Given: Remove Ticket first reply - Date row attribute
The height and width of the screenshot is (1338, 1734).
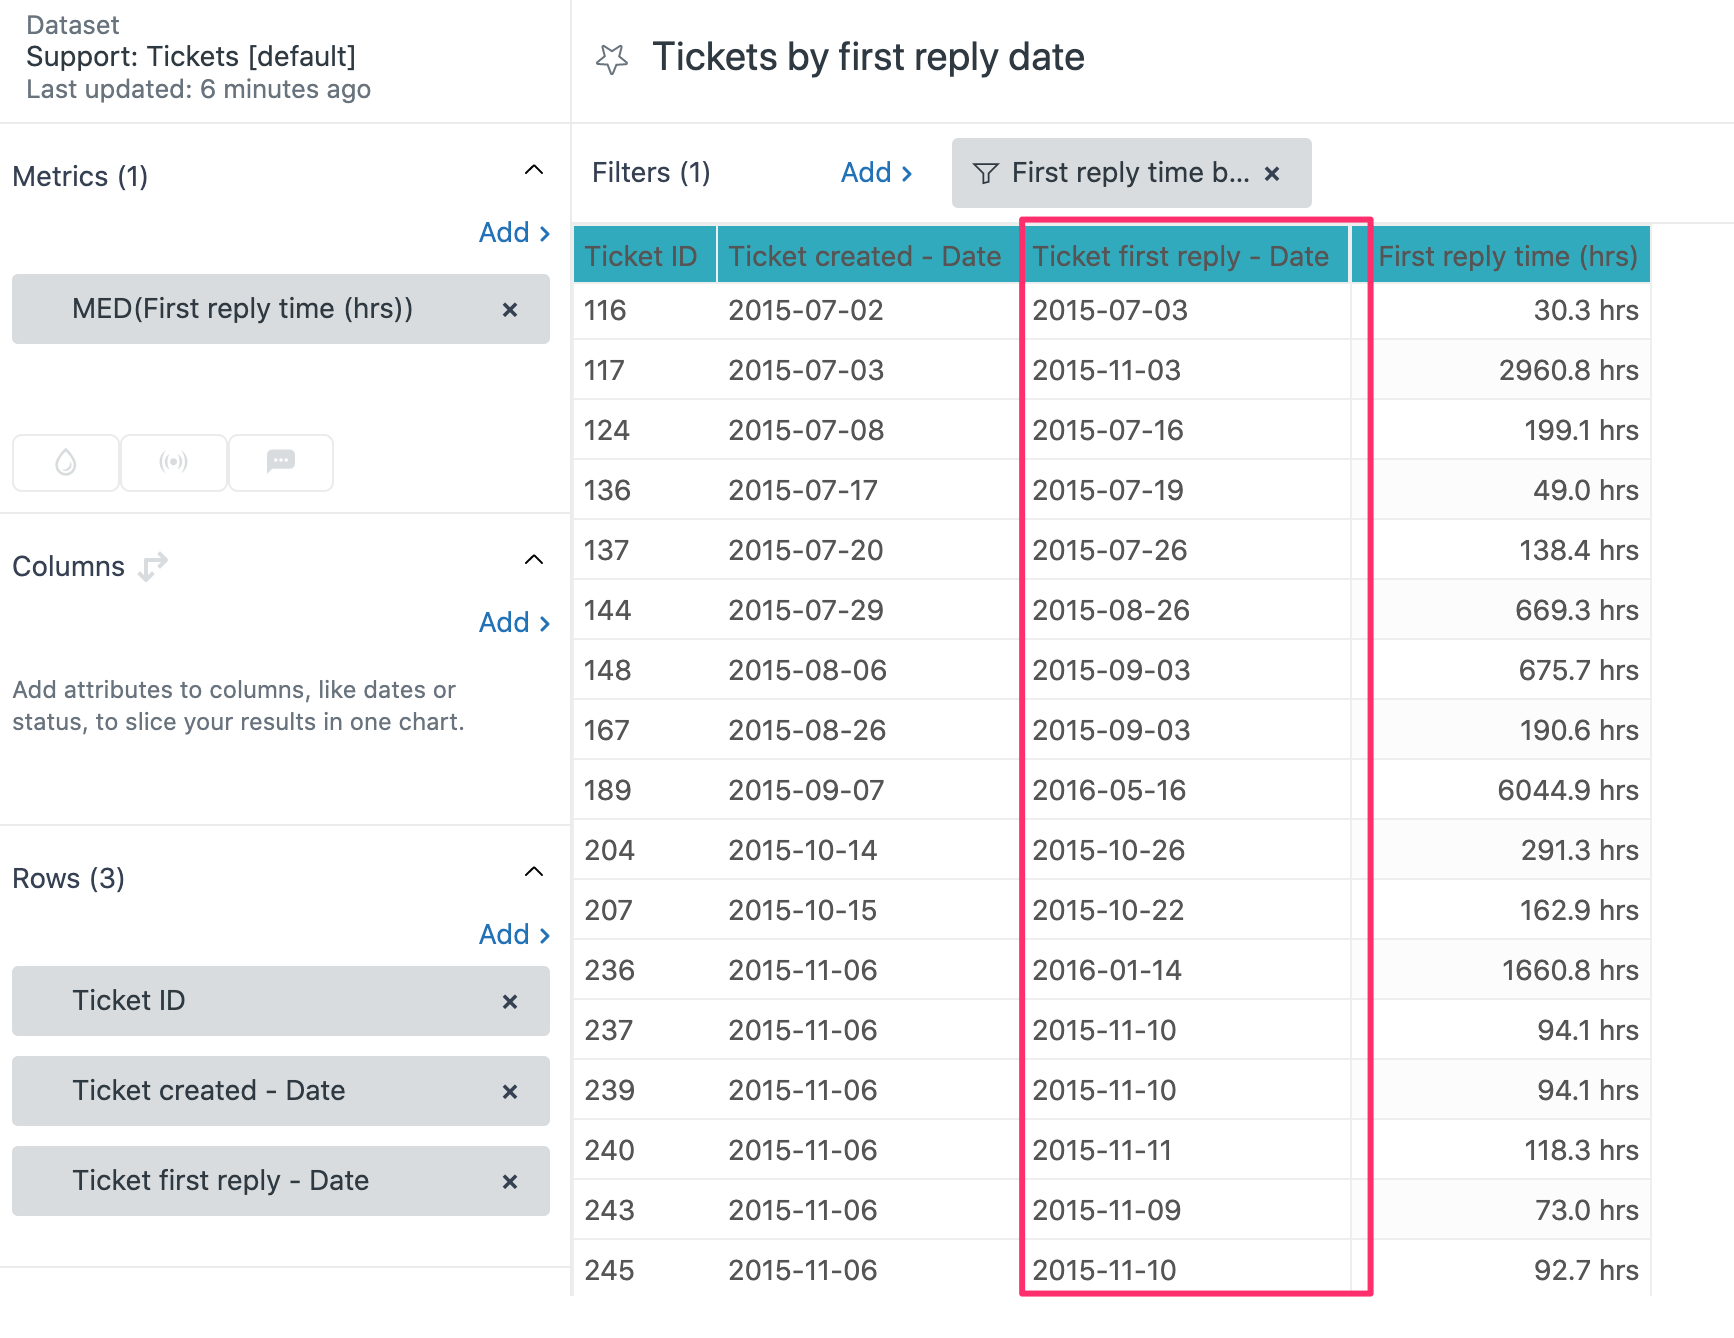Looking at the screenshot, I should tap(510, 1182).
